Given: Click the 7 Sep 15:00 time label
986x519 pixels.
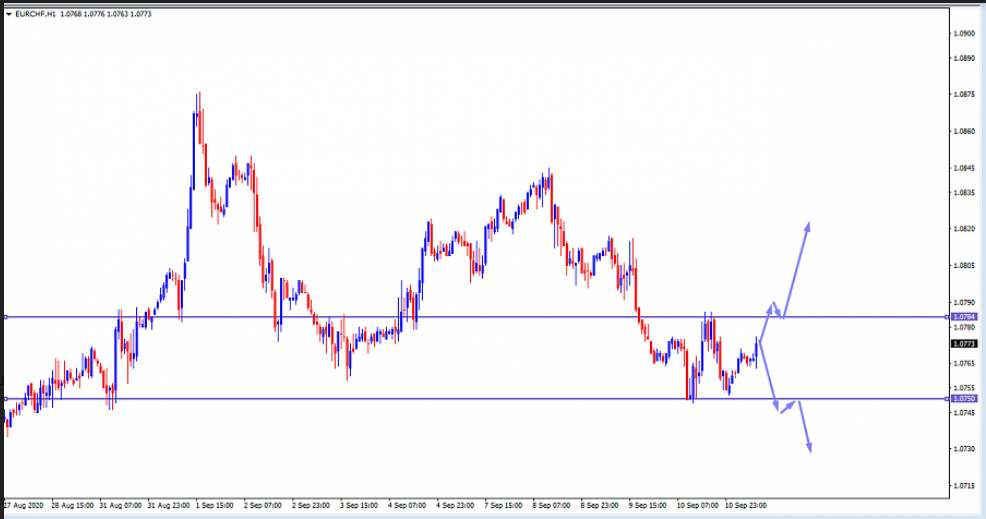Looking at the screenshot, I should point(503,505).
